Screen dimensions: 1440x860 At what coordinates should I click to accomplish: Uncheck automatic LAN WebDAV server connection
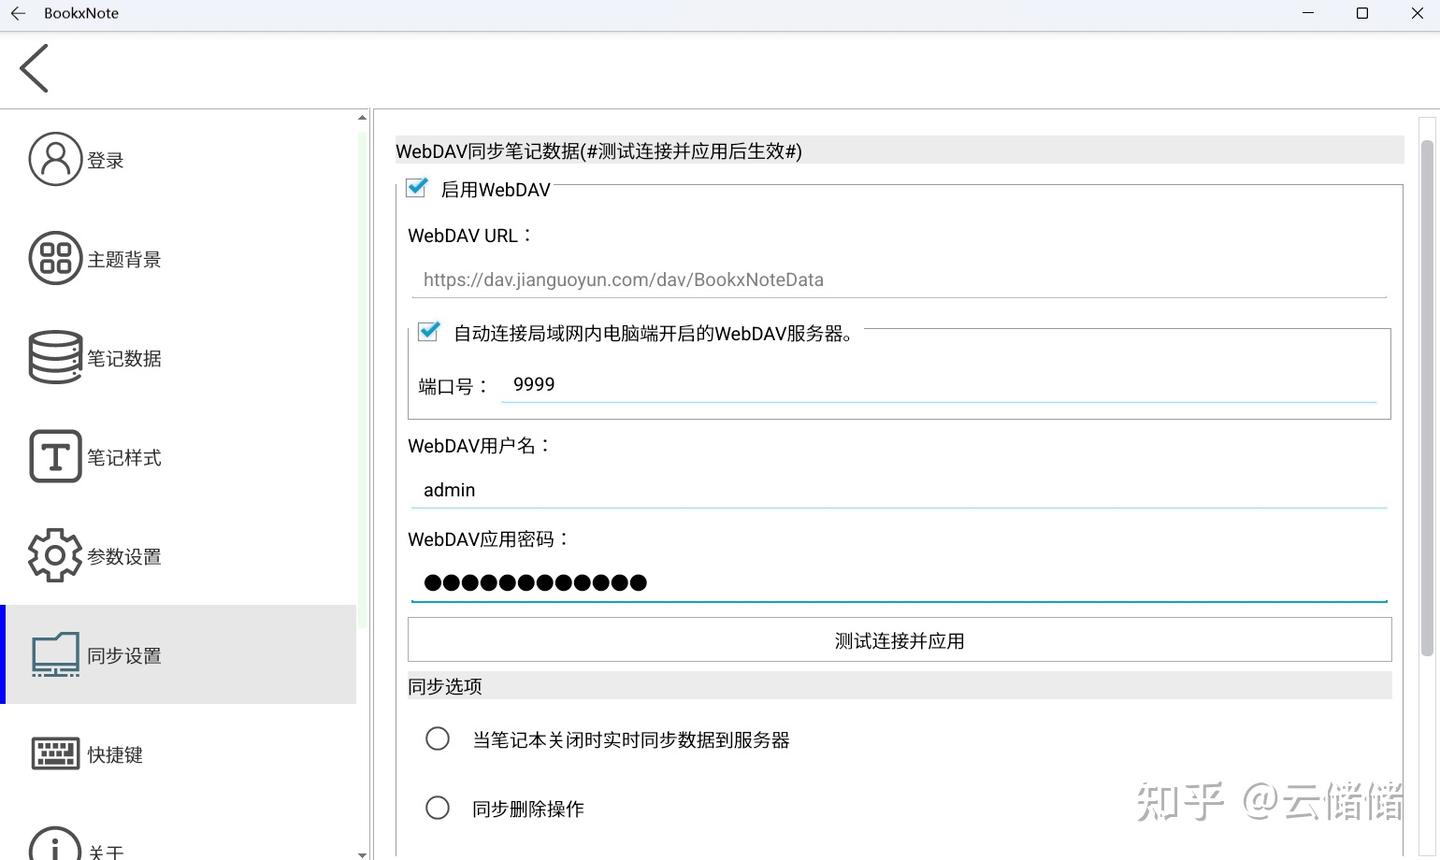(429, 331)
